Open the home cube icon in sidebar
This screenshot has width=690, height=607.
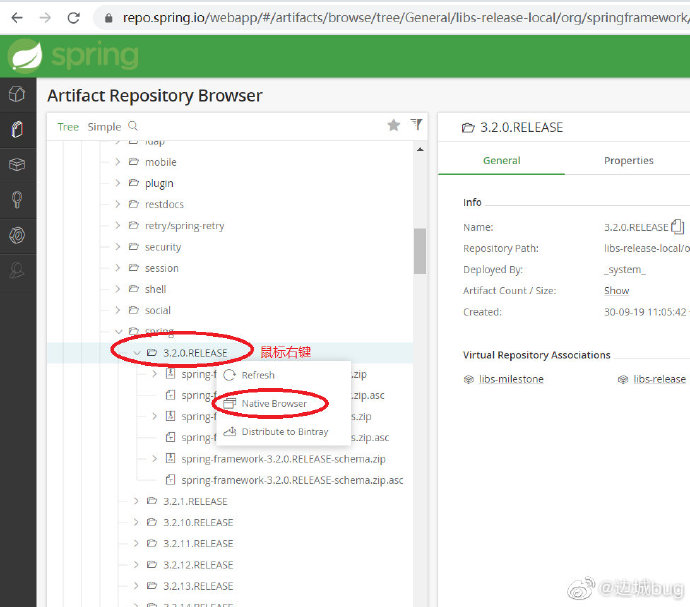click(x=17, y=94)
